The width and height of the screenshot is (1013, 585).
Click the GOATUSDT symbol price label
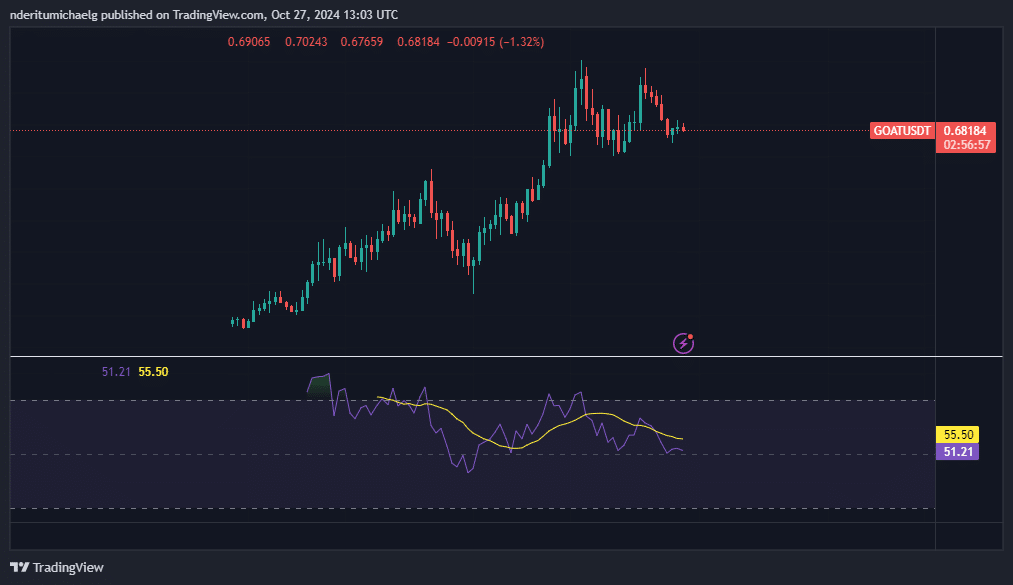tap(902, 130)
